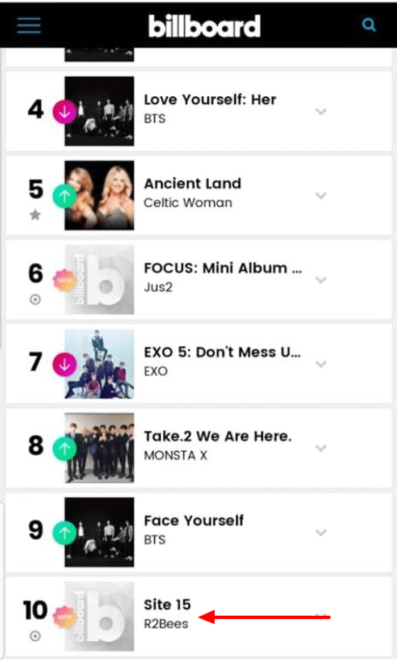Click green up arrow beside Face Yourself
The height and width of the screenshot is (660, 397).
[x=64, y=533]
